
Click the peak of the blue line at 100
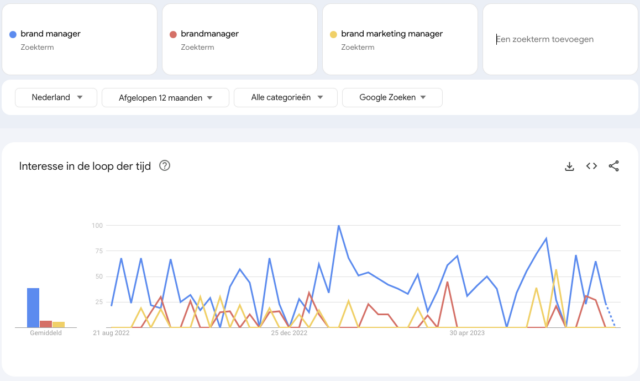pyautogui.click(x=339, y=226)
